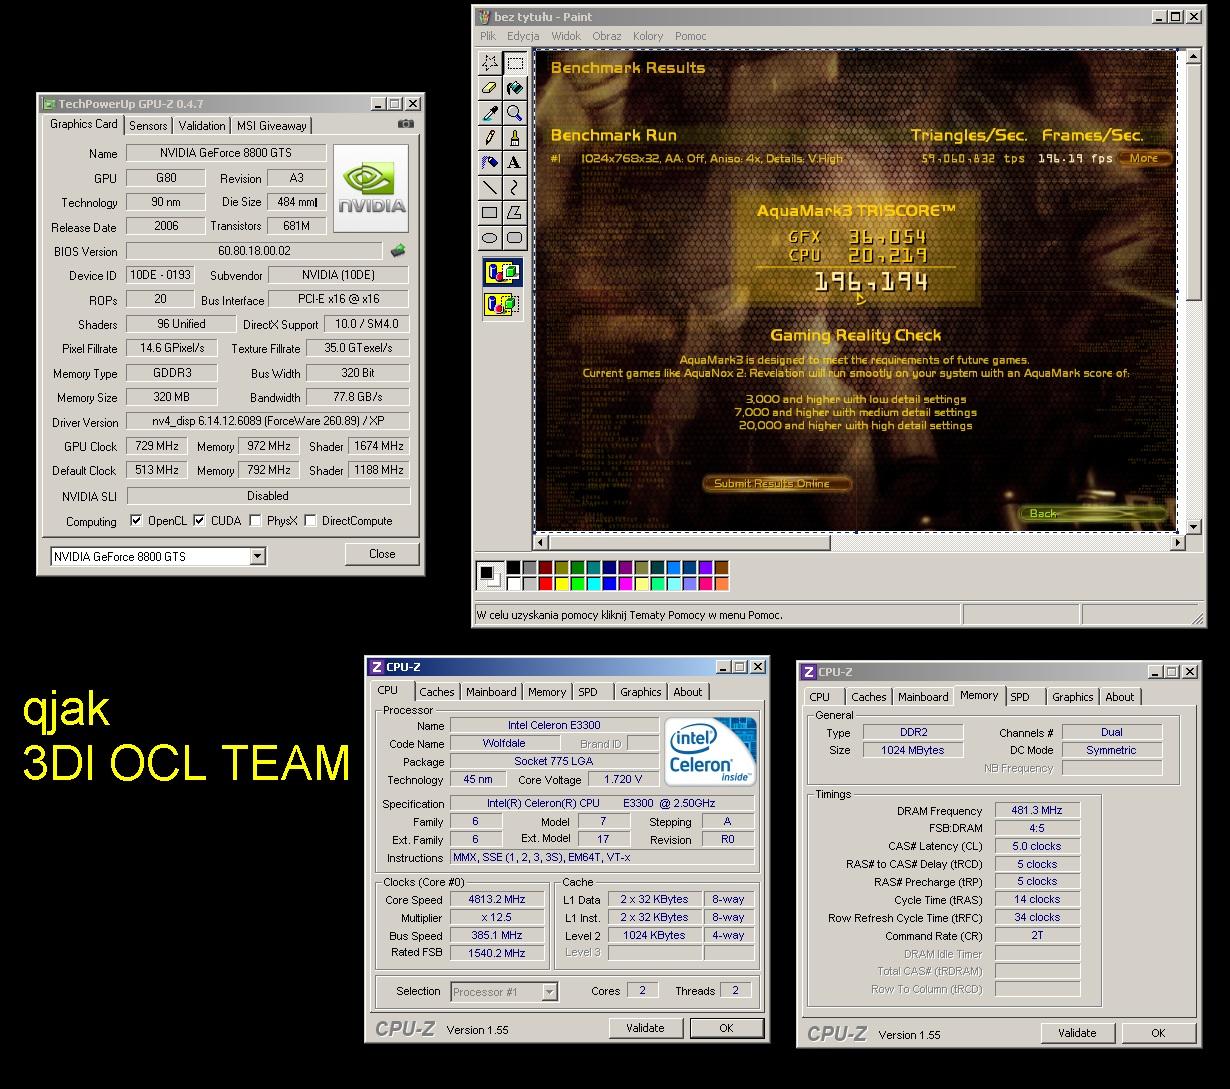This screenshot has height=1089, width=1230.
Task: Click the Close button in GPU-Z
Action: click(382, 554)
